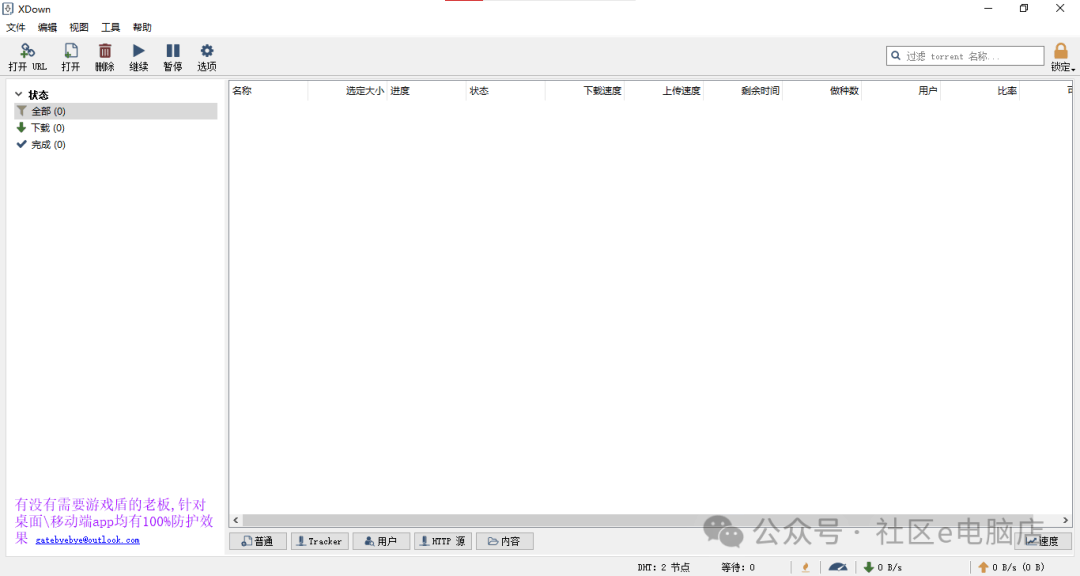Screen dimensions: 1080x576
Task: Click the 速度 button at bottom right
Action: tap(1042, 541)
